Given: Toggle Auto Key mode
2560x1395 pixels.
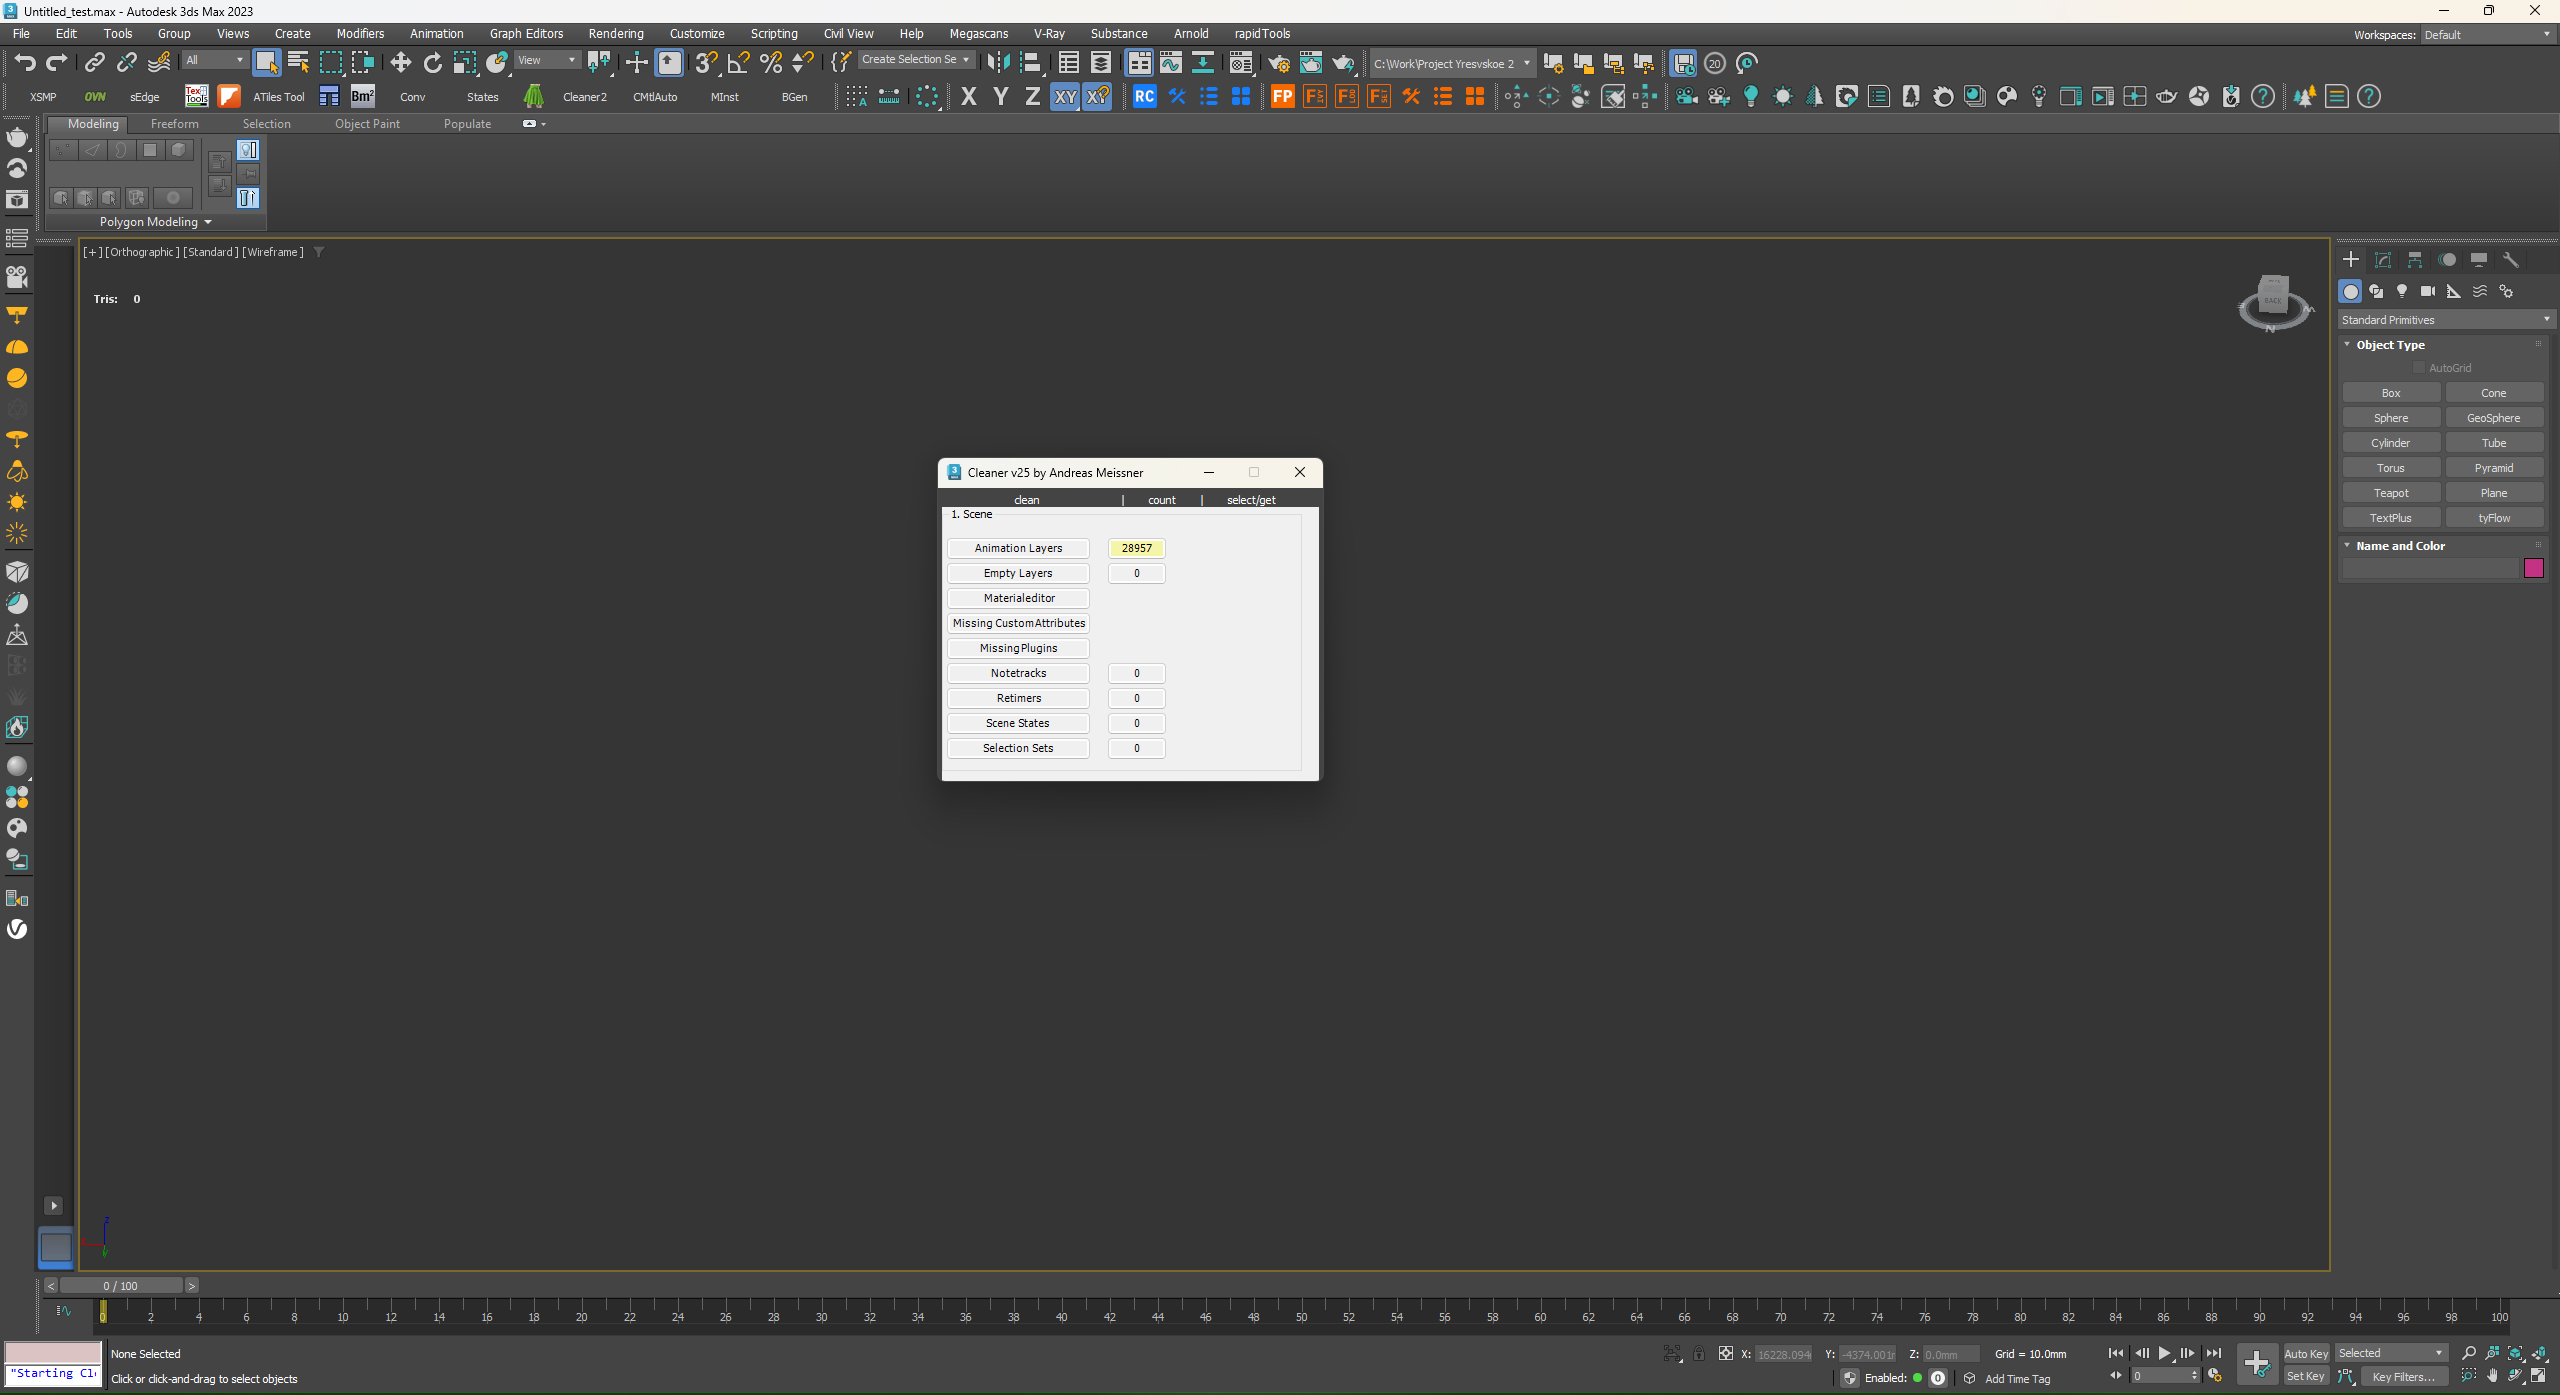Looking at the screenshot, I should 2306,1353.
